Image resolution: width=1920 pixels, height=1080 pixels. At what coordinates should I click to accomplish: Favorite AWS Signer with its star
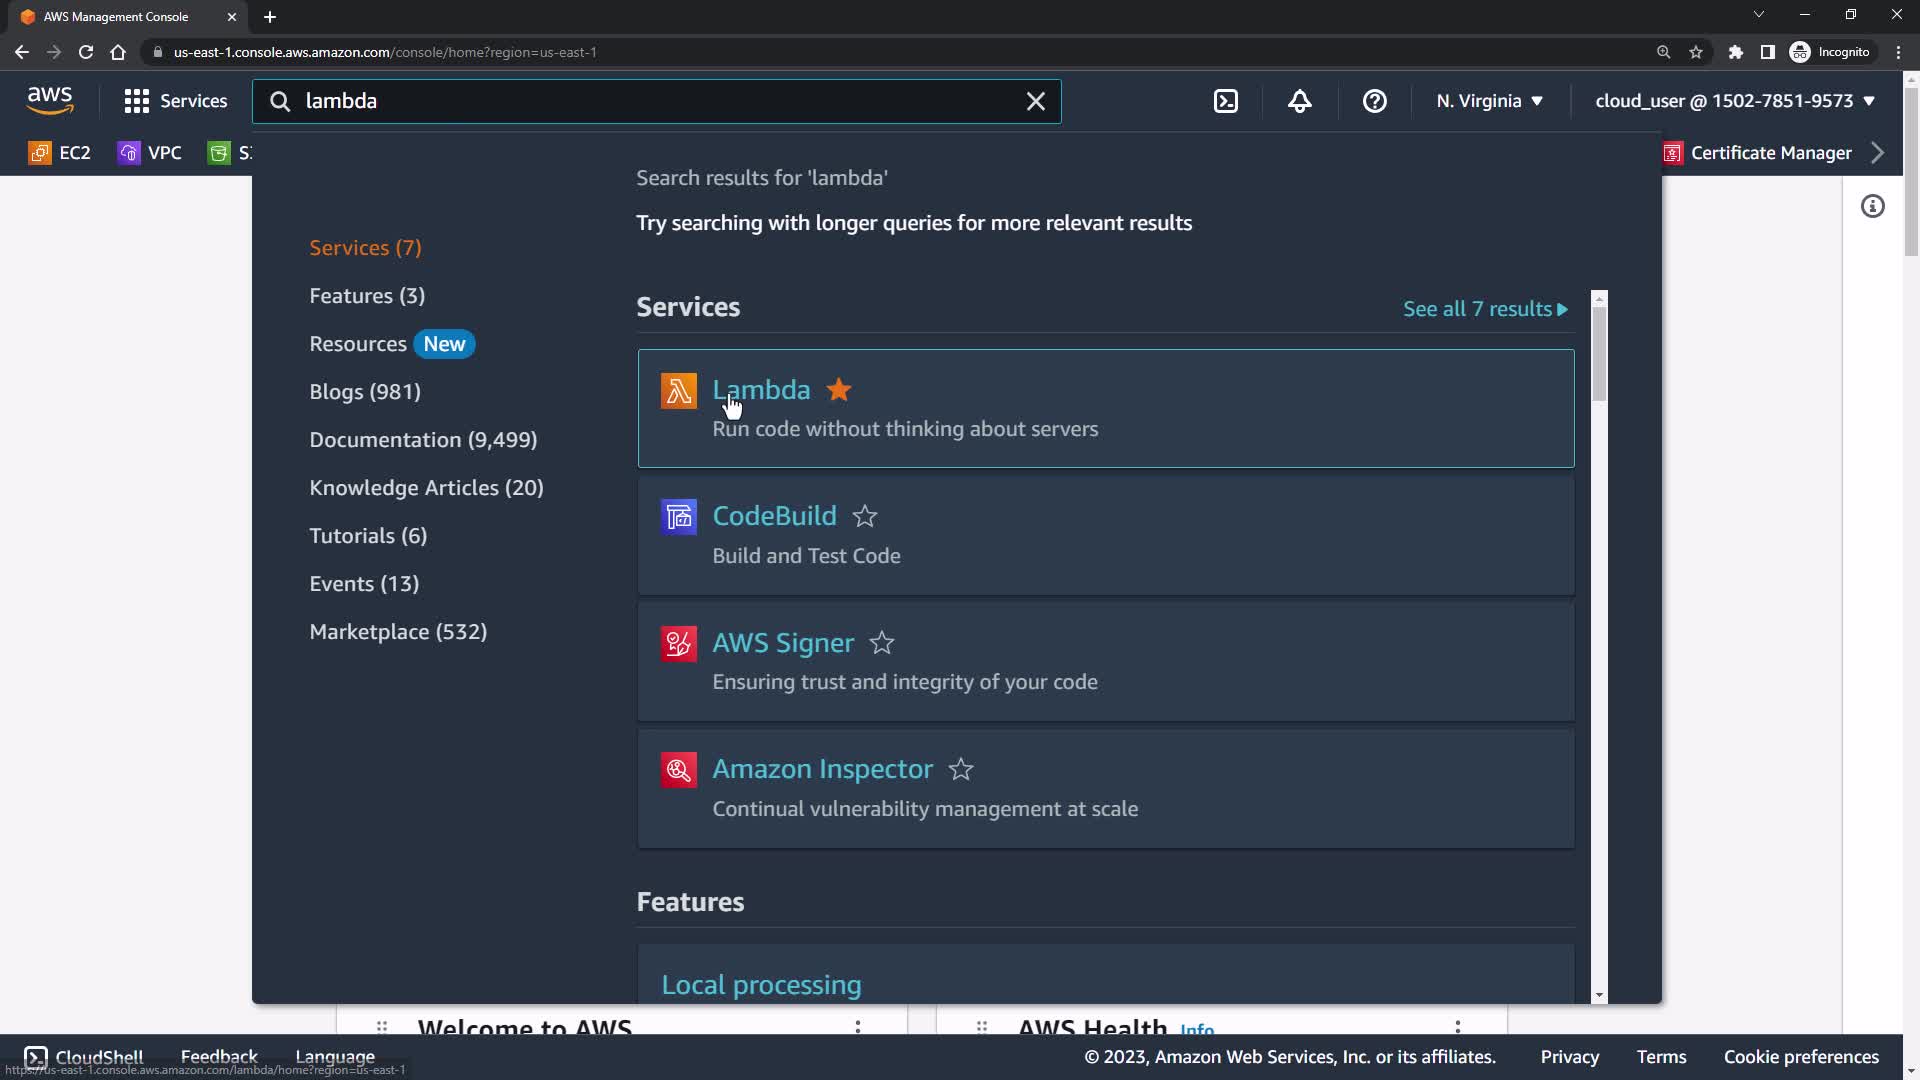tap(882, 643)
